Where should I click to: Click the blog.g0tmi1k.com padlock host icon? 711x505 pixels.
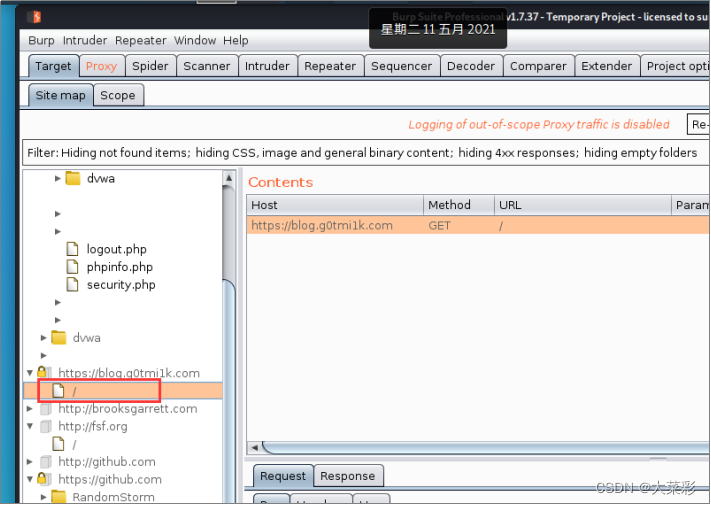coord(44,373)
